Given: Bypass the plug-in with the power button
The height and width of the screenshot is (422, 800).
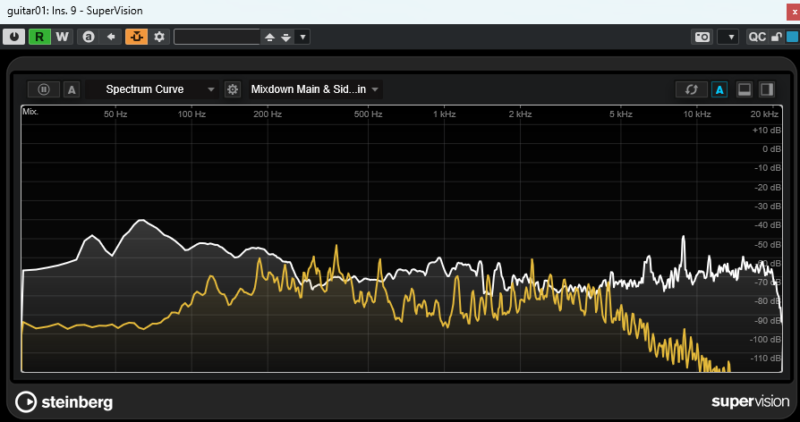Looking at the screenshot, I should click(14, 37).
